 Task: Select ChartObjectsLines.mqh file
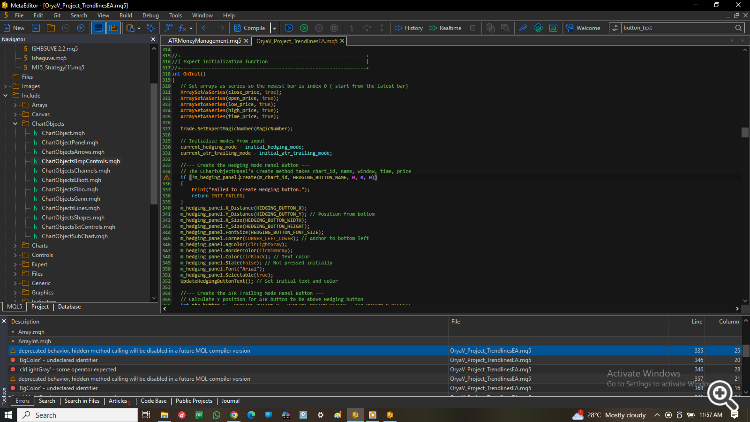(x=70, y=208)
